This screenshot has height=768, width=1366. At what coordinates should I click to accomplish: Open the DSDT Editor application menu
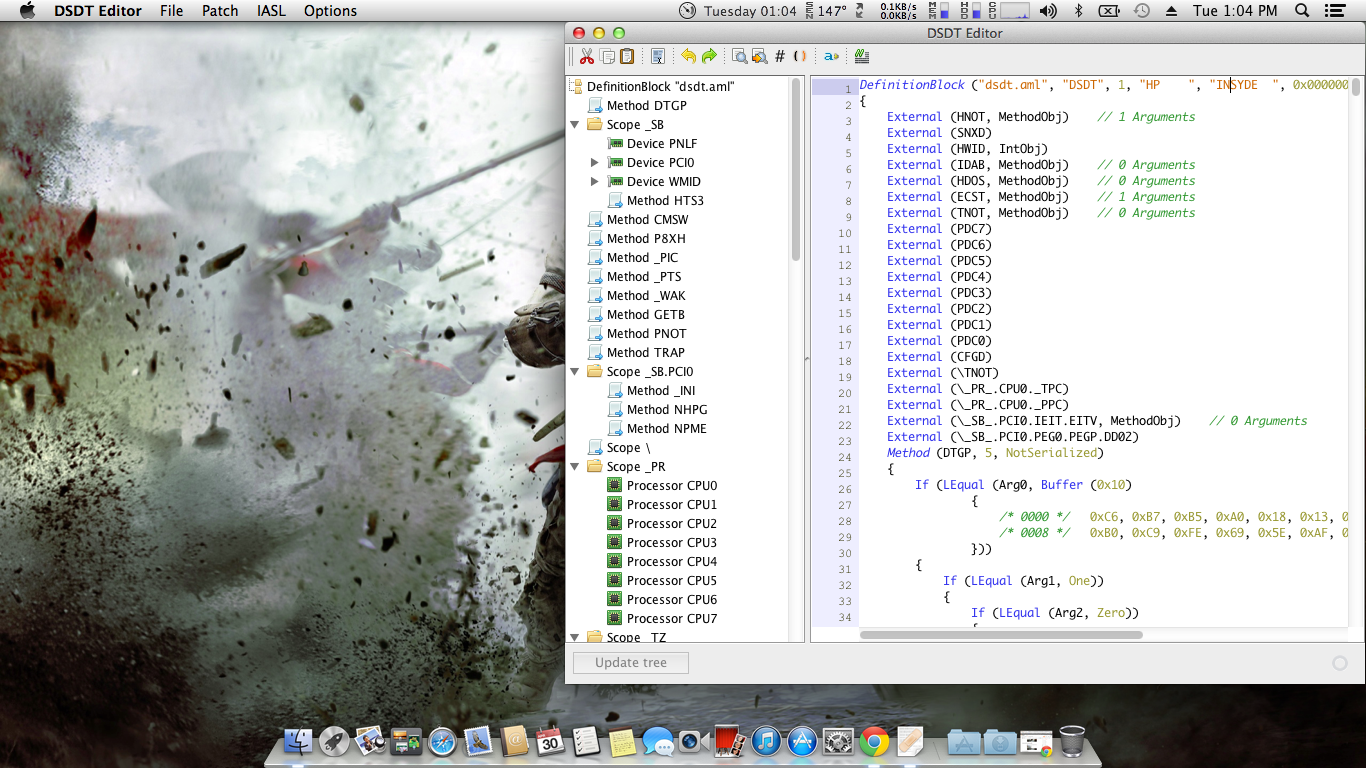[98, 11]
